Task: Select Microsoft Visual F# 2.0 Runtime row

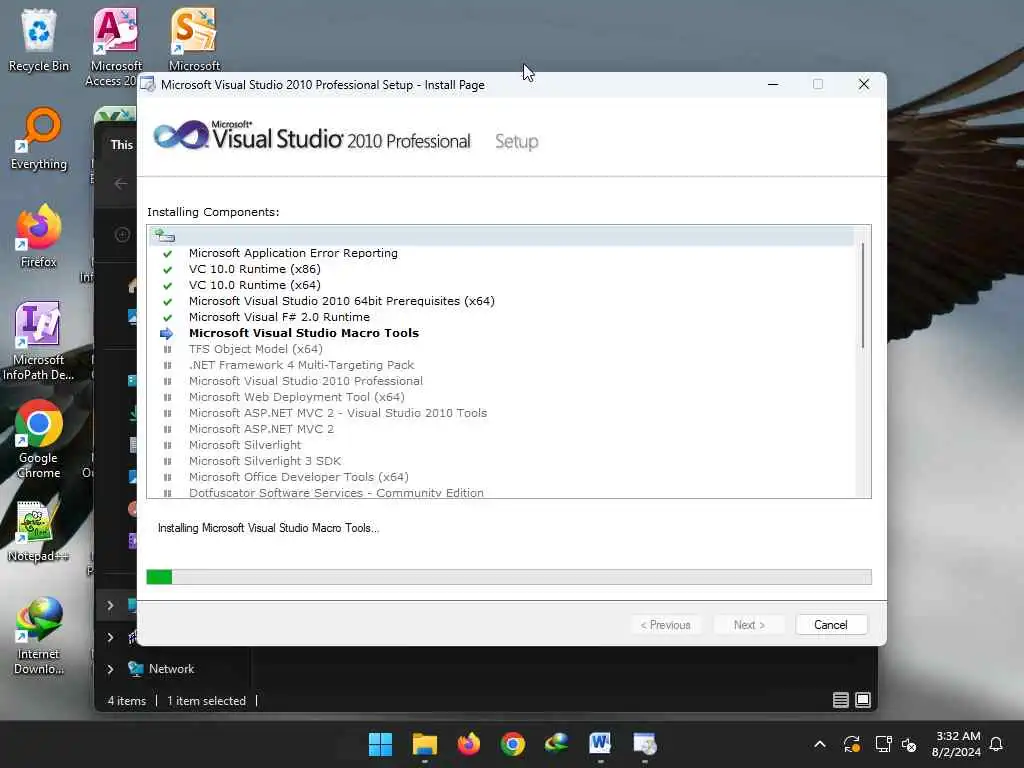Action: 279,317
